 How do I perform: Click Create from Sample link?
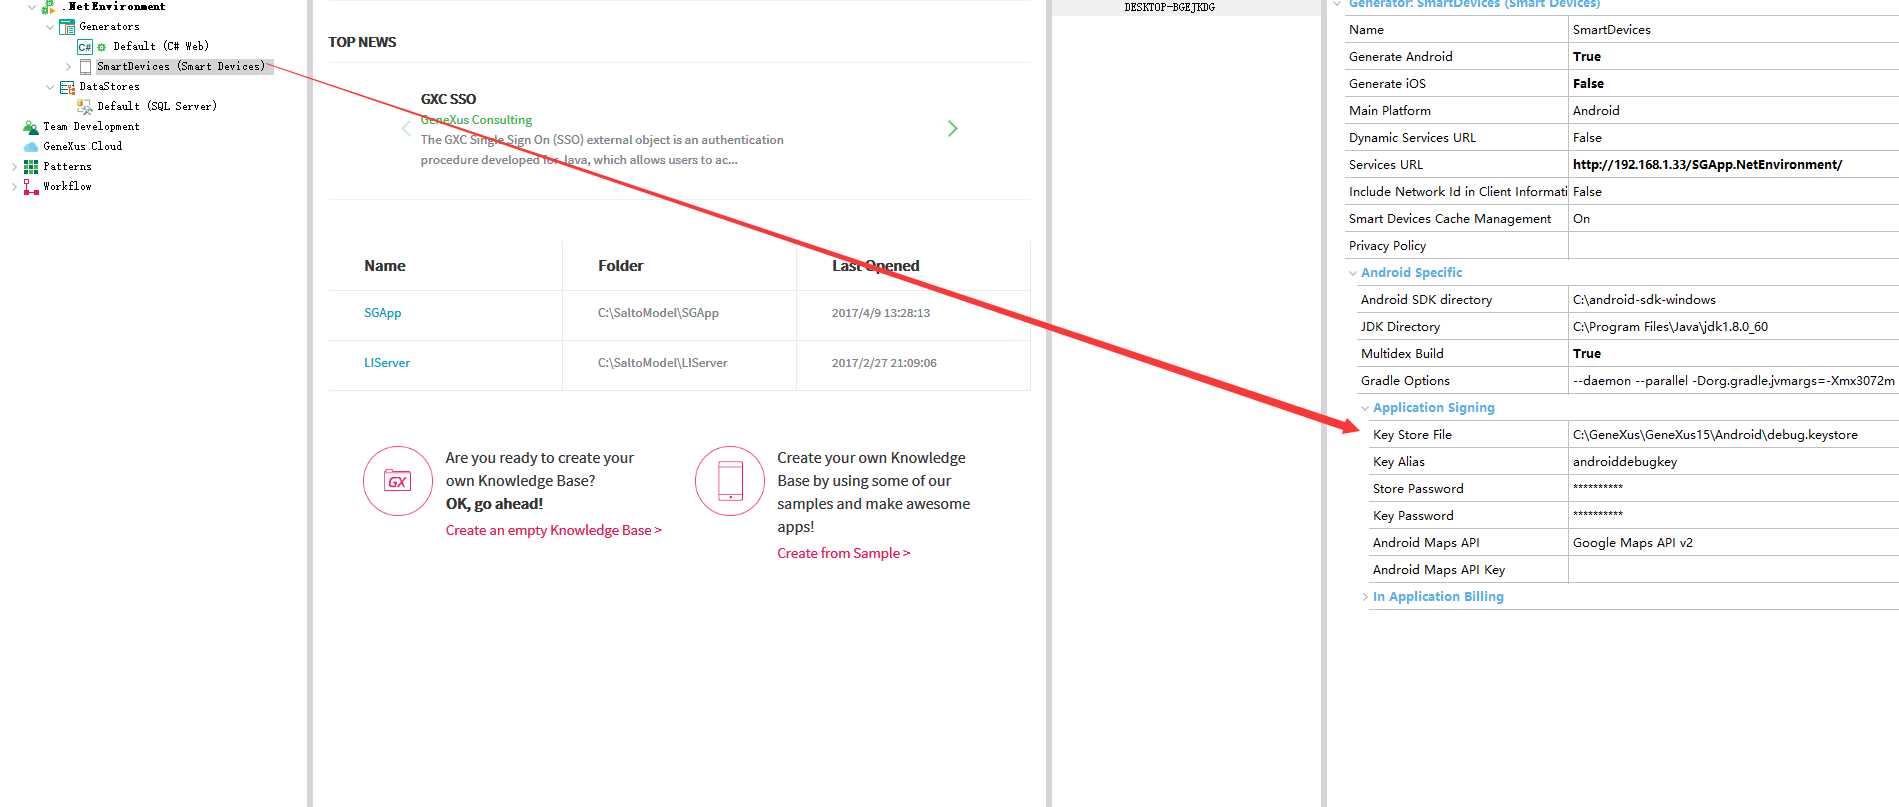coord(843,554)
